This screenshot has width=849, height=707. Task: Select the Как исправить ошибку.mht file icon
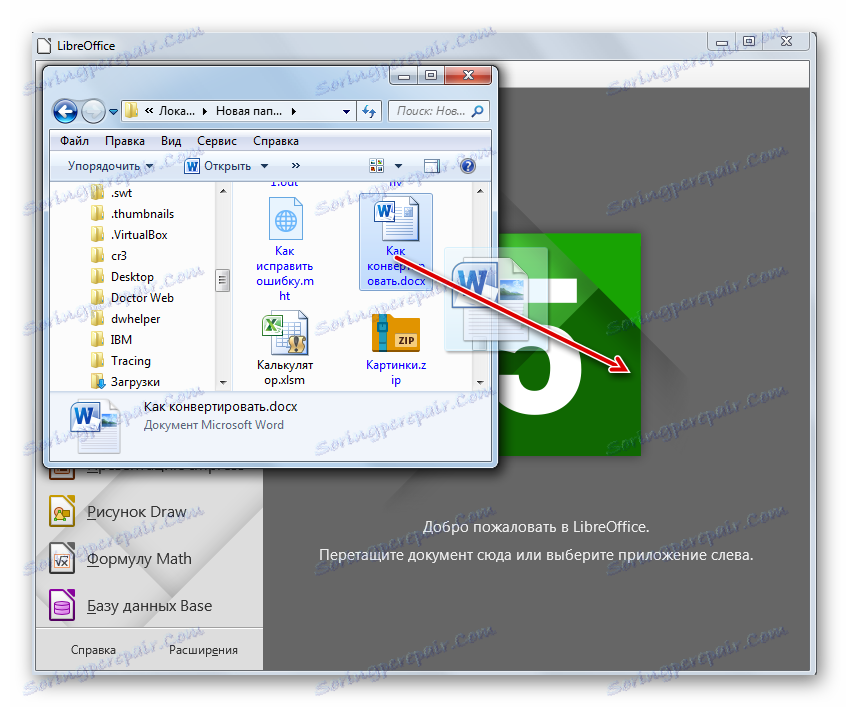[x=285, y=218]
